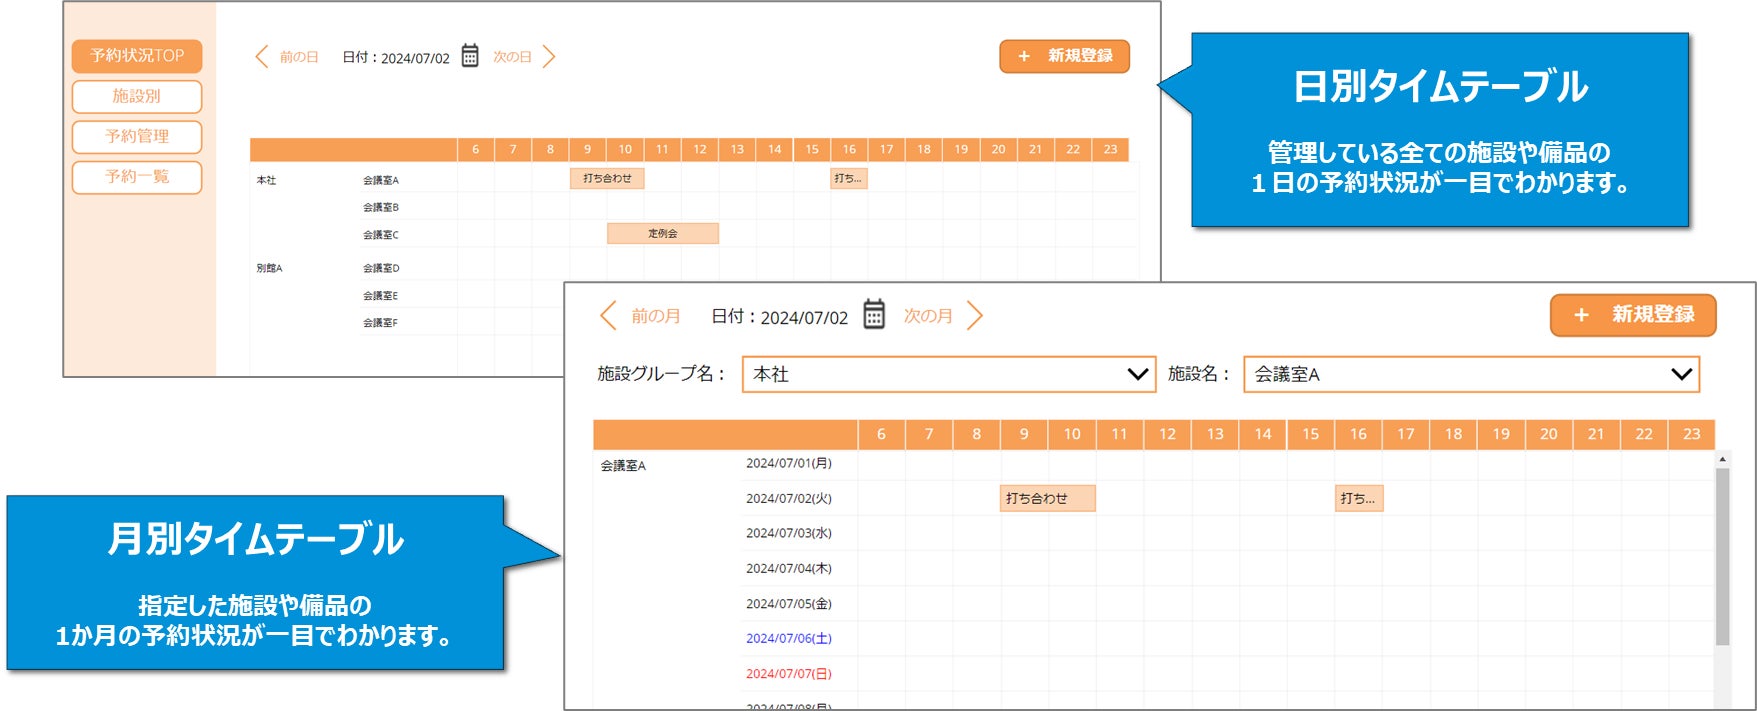The height and width of the screenshot is (711, 1757).
Task: Click 本社 group label in daily timetable
Action: [x=266, y=180]
